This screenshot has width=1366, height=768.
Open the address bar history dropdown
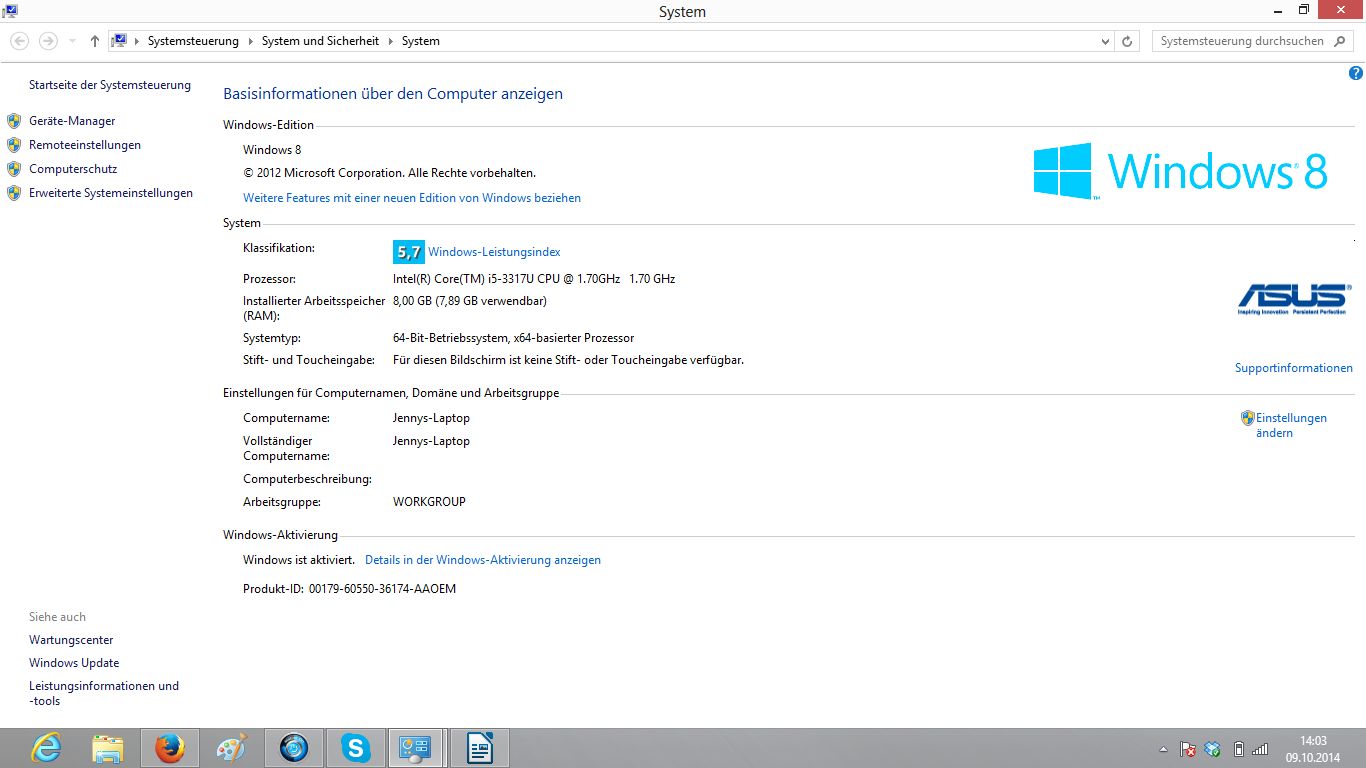point(1105,41)
